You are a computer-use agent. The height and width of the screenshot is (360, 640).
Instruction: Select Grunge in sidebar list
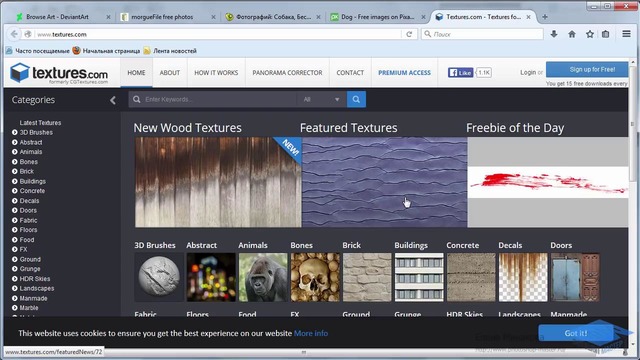tap(30, 269)
